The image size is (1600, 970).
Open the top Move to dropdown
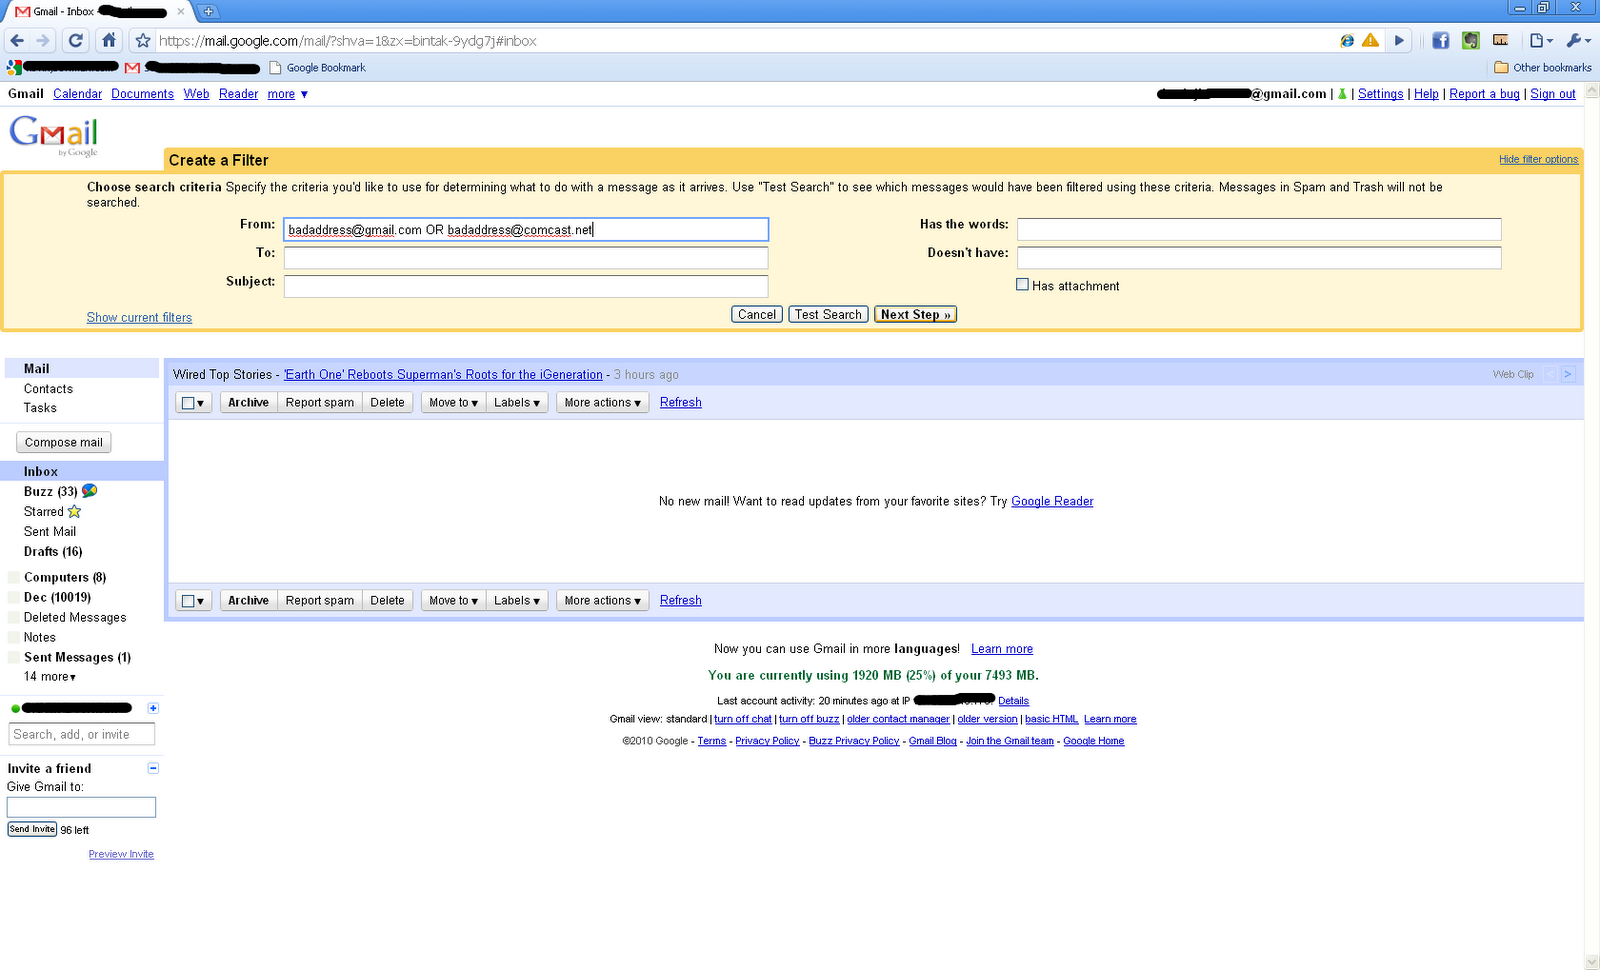pos(453,403)
